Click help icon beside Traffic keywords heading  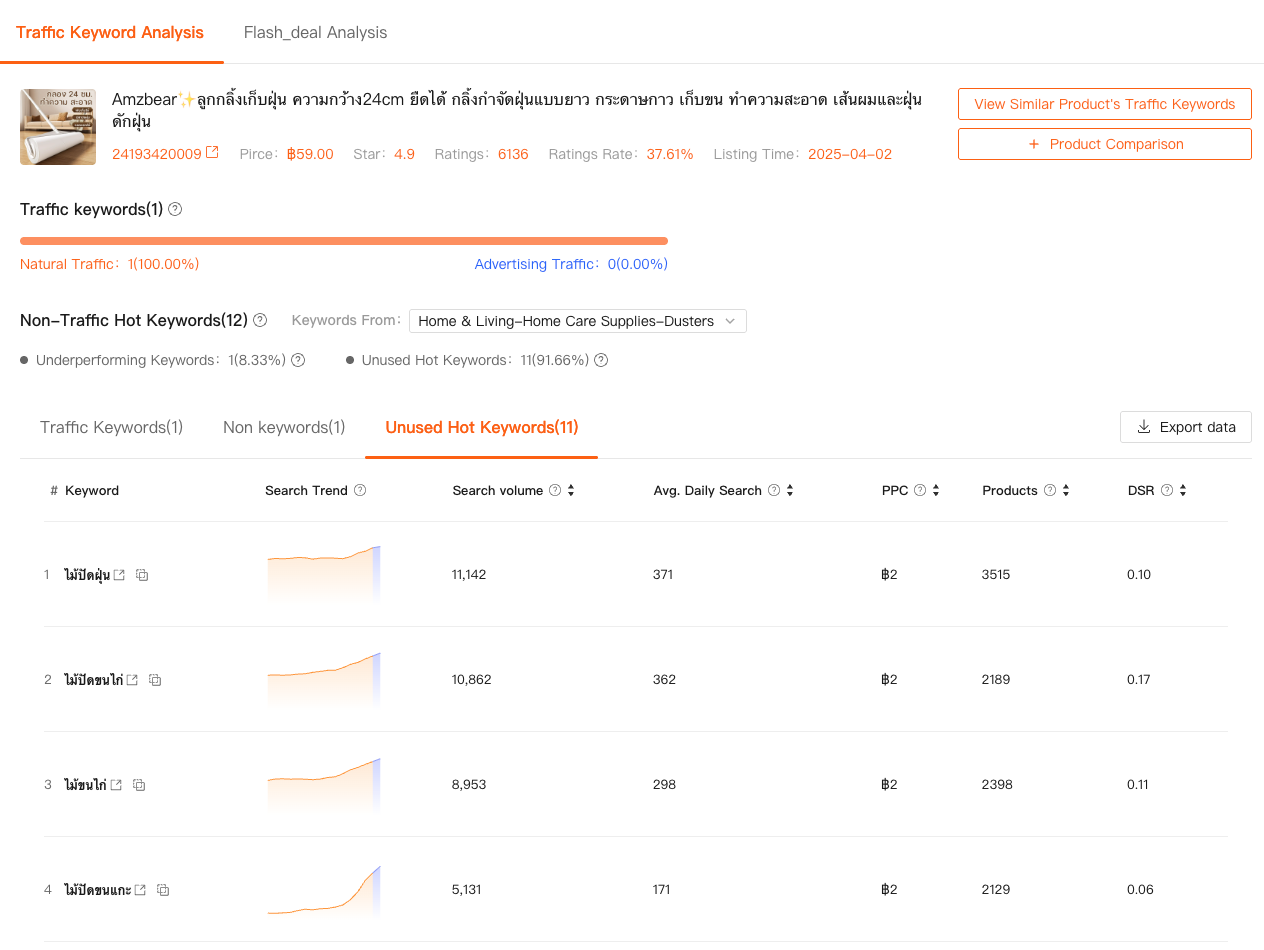click(x=175, y=209)
